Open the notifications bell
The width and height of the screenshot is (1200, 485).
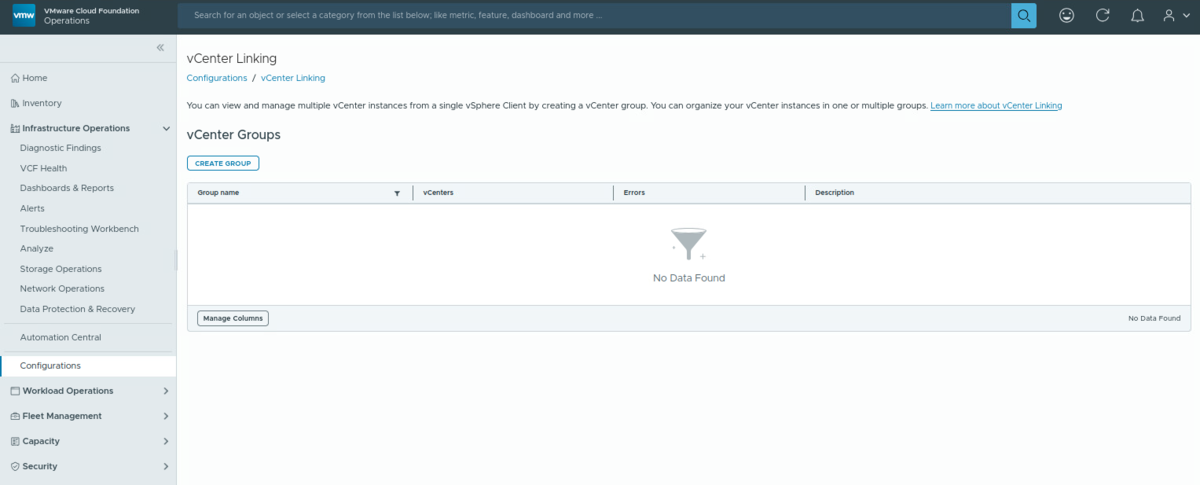[x=1137, y=15]
